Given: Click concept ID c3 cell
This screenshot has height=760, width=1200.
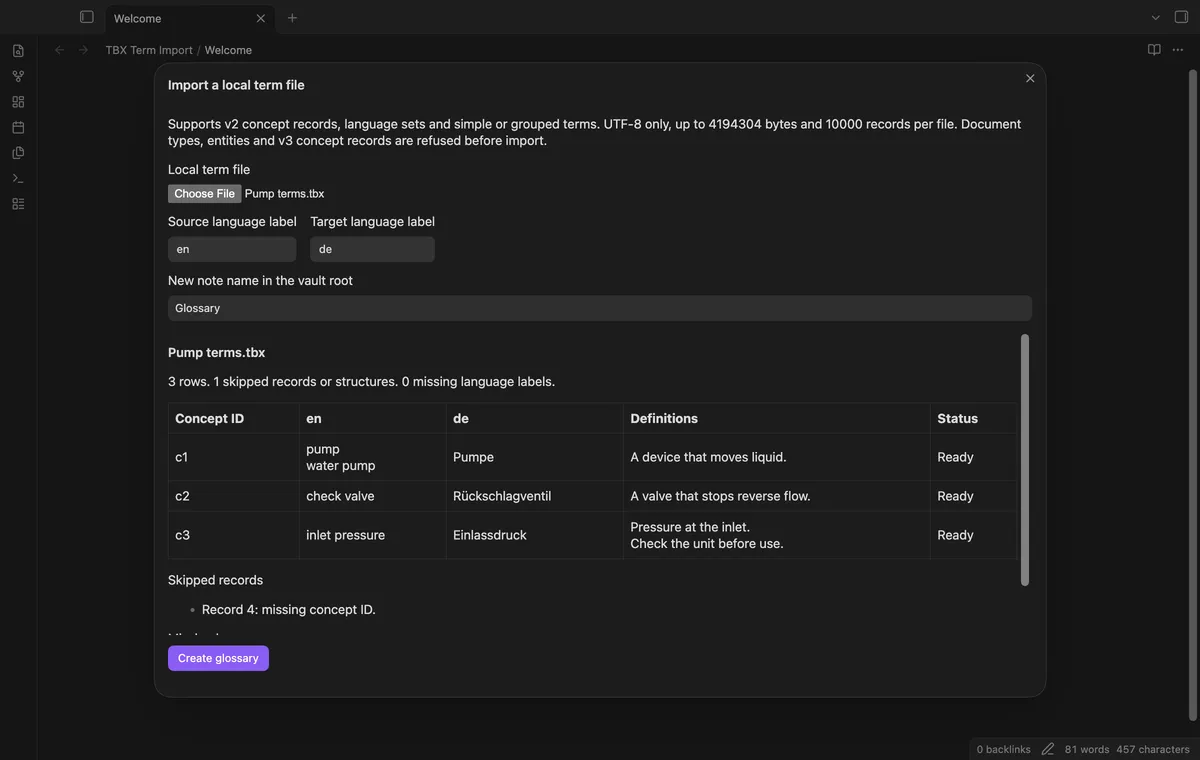Looking at the screenshot, I should coord(234,535).
